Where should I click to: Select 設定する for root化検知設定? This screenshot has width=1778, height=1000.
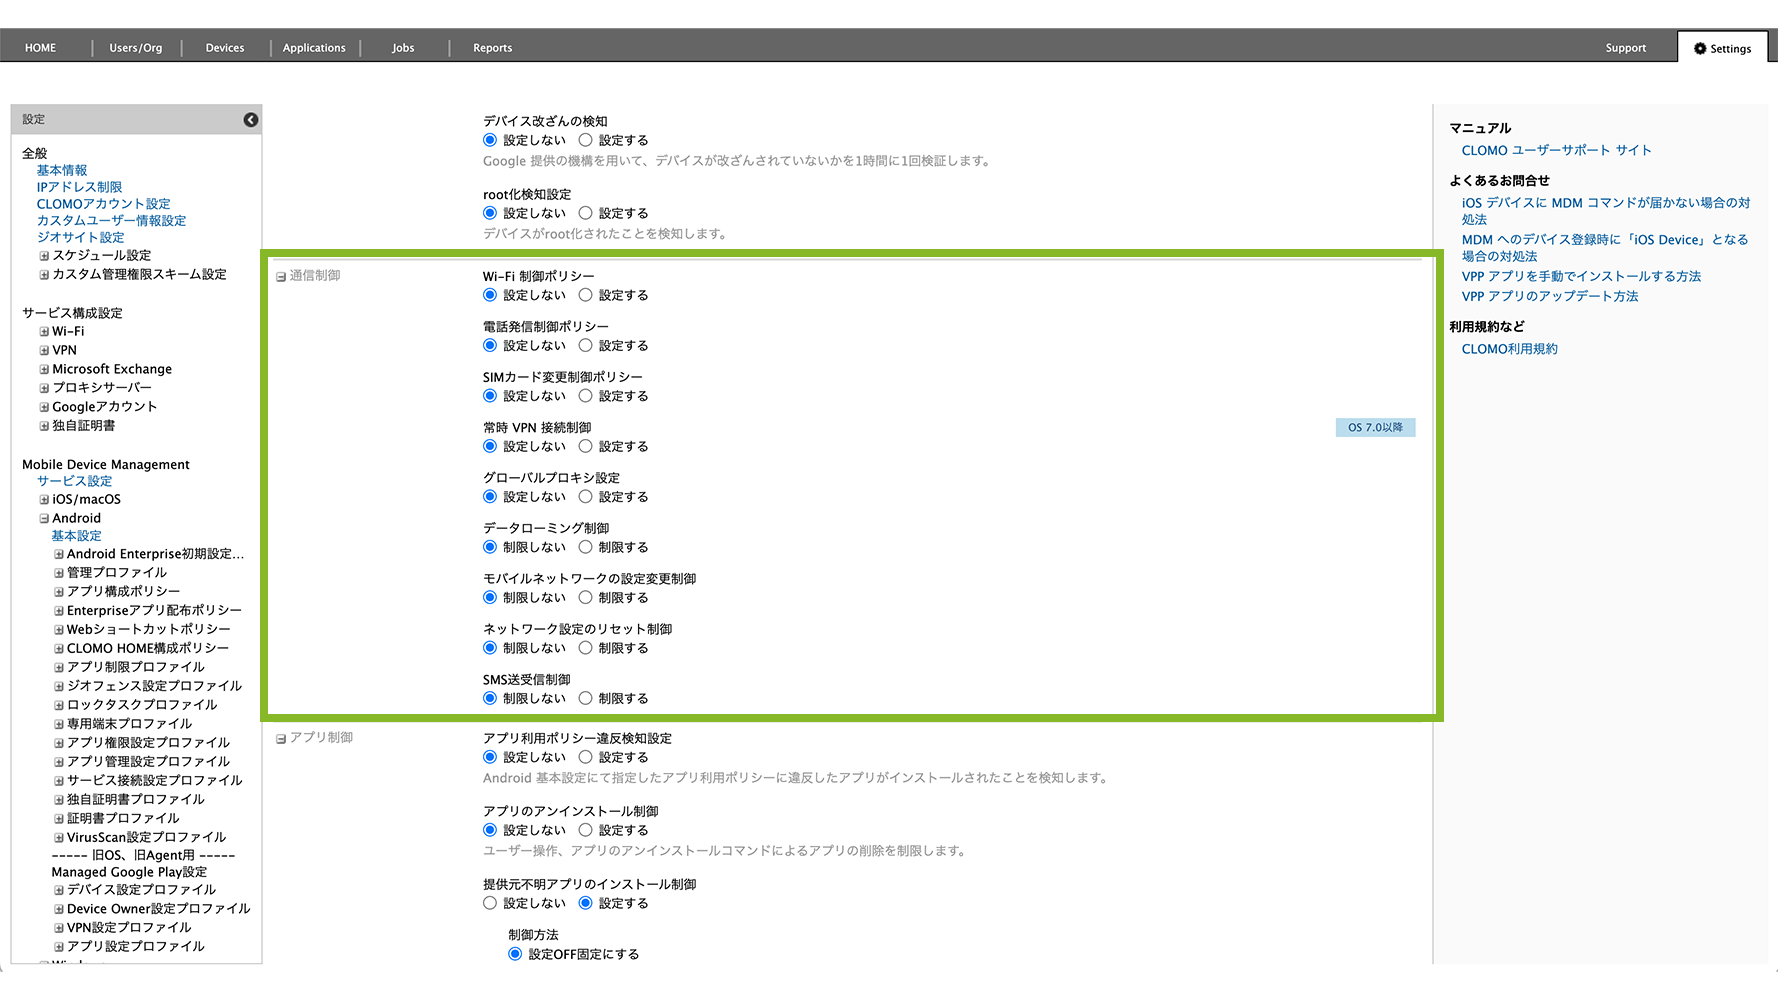click(x=586, y=213)
